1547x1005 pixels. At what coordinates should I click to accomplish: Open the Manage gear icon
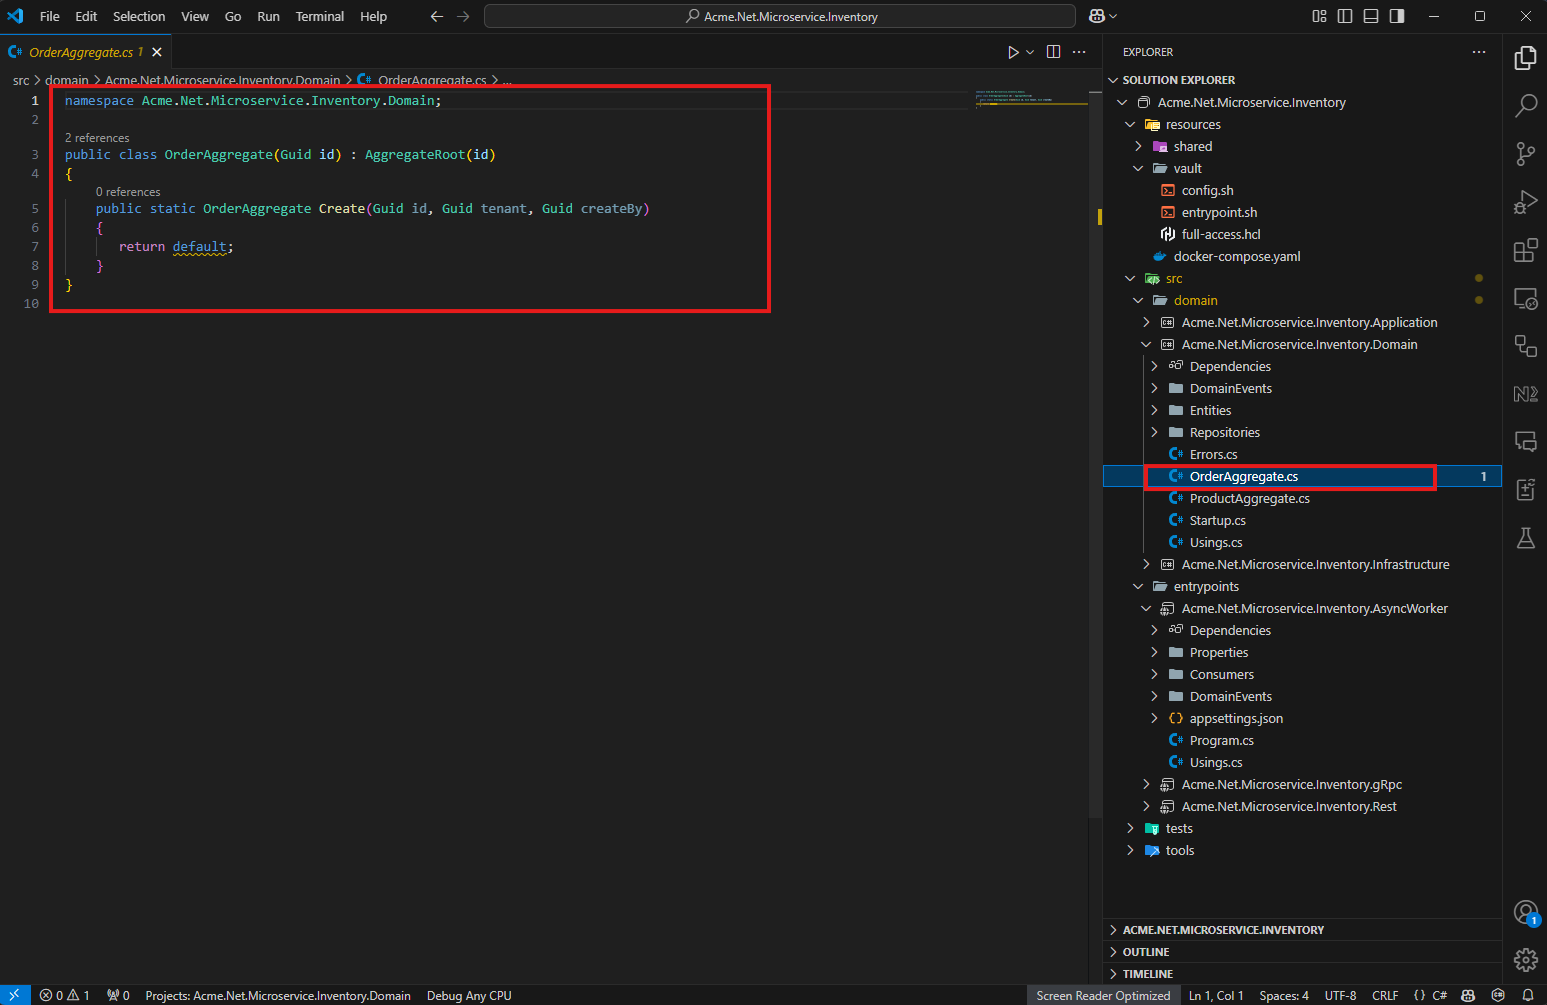[1525, 960]
